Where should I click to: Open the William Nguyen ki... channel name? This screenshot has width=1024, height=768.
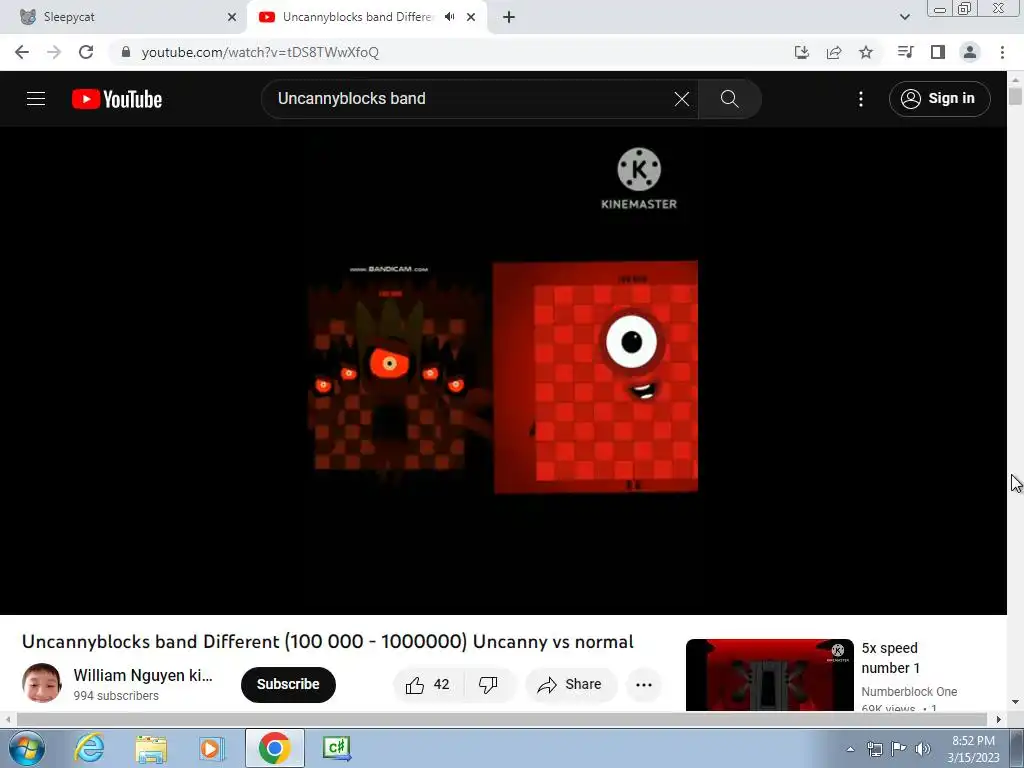click(143, 675)
